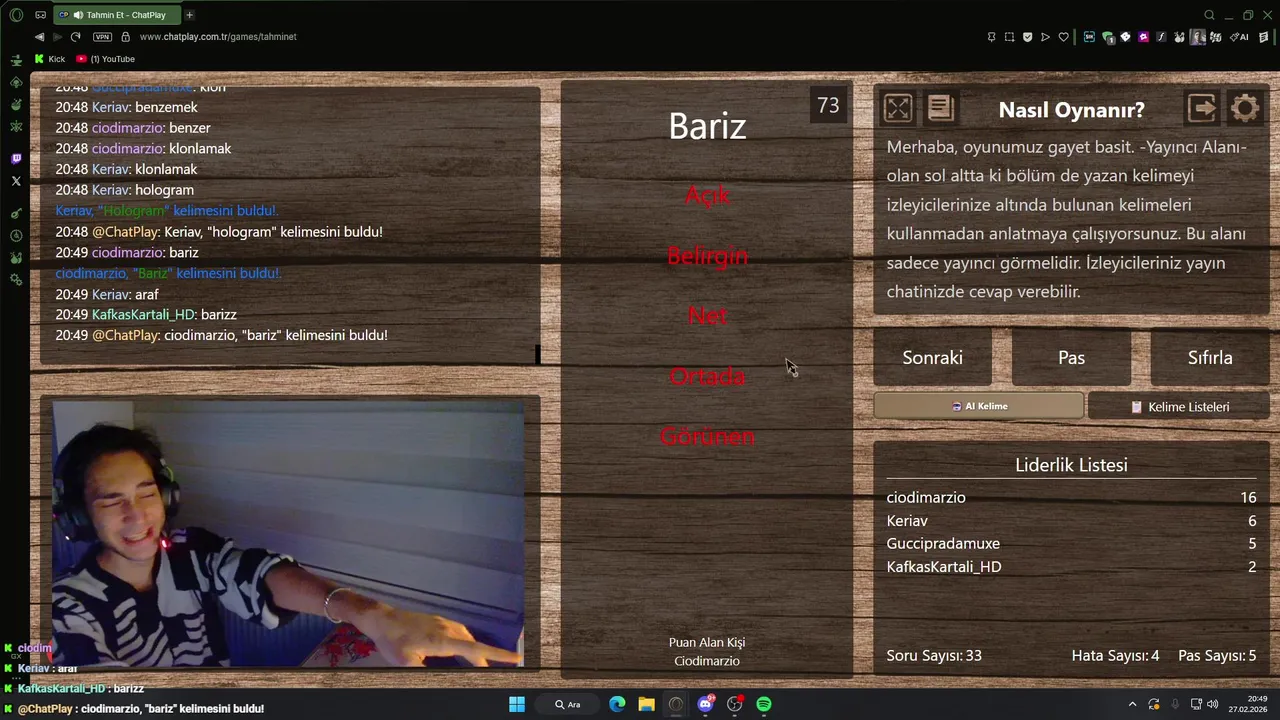Open Discord from the taskbar
1280x720 pixels.
705,704
